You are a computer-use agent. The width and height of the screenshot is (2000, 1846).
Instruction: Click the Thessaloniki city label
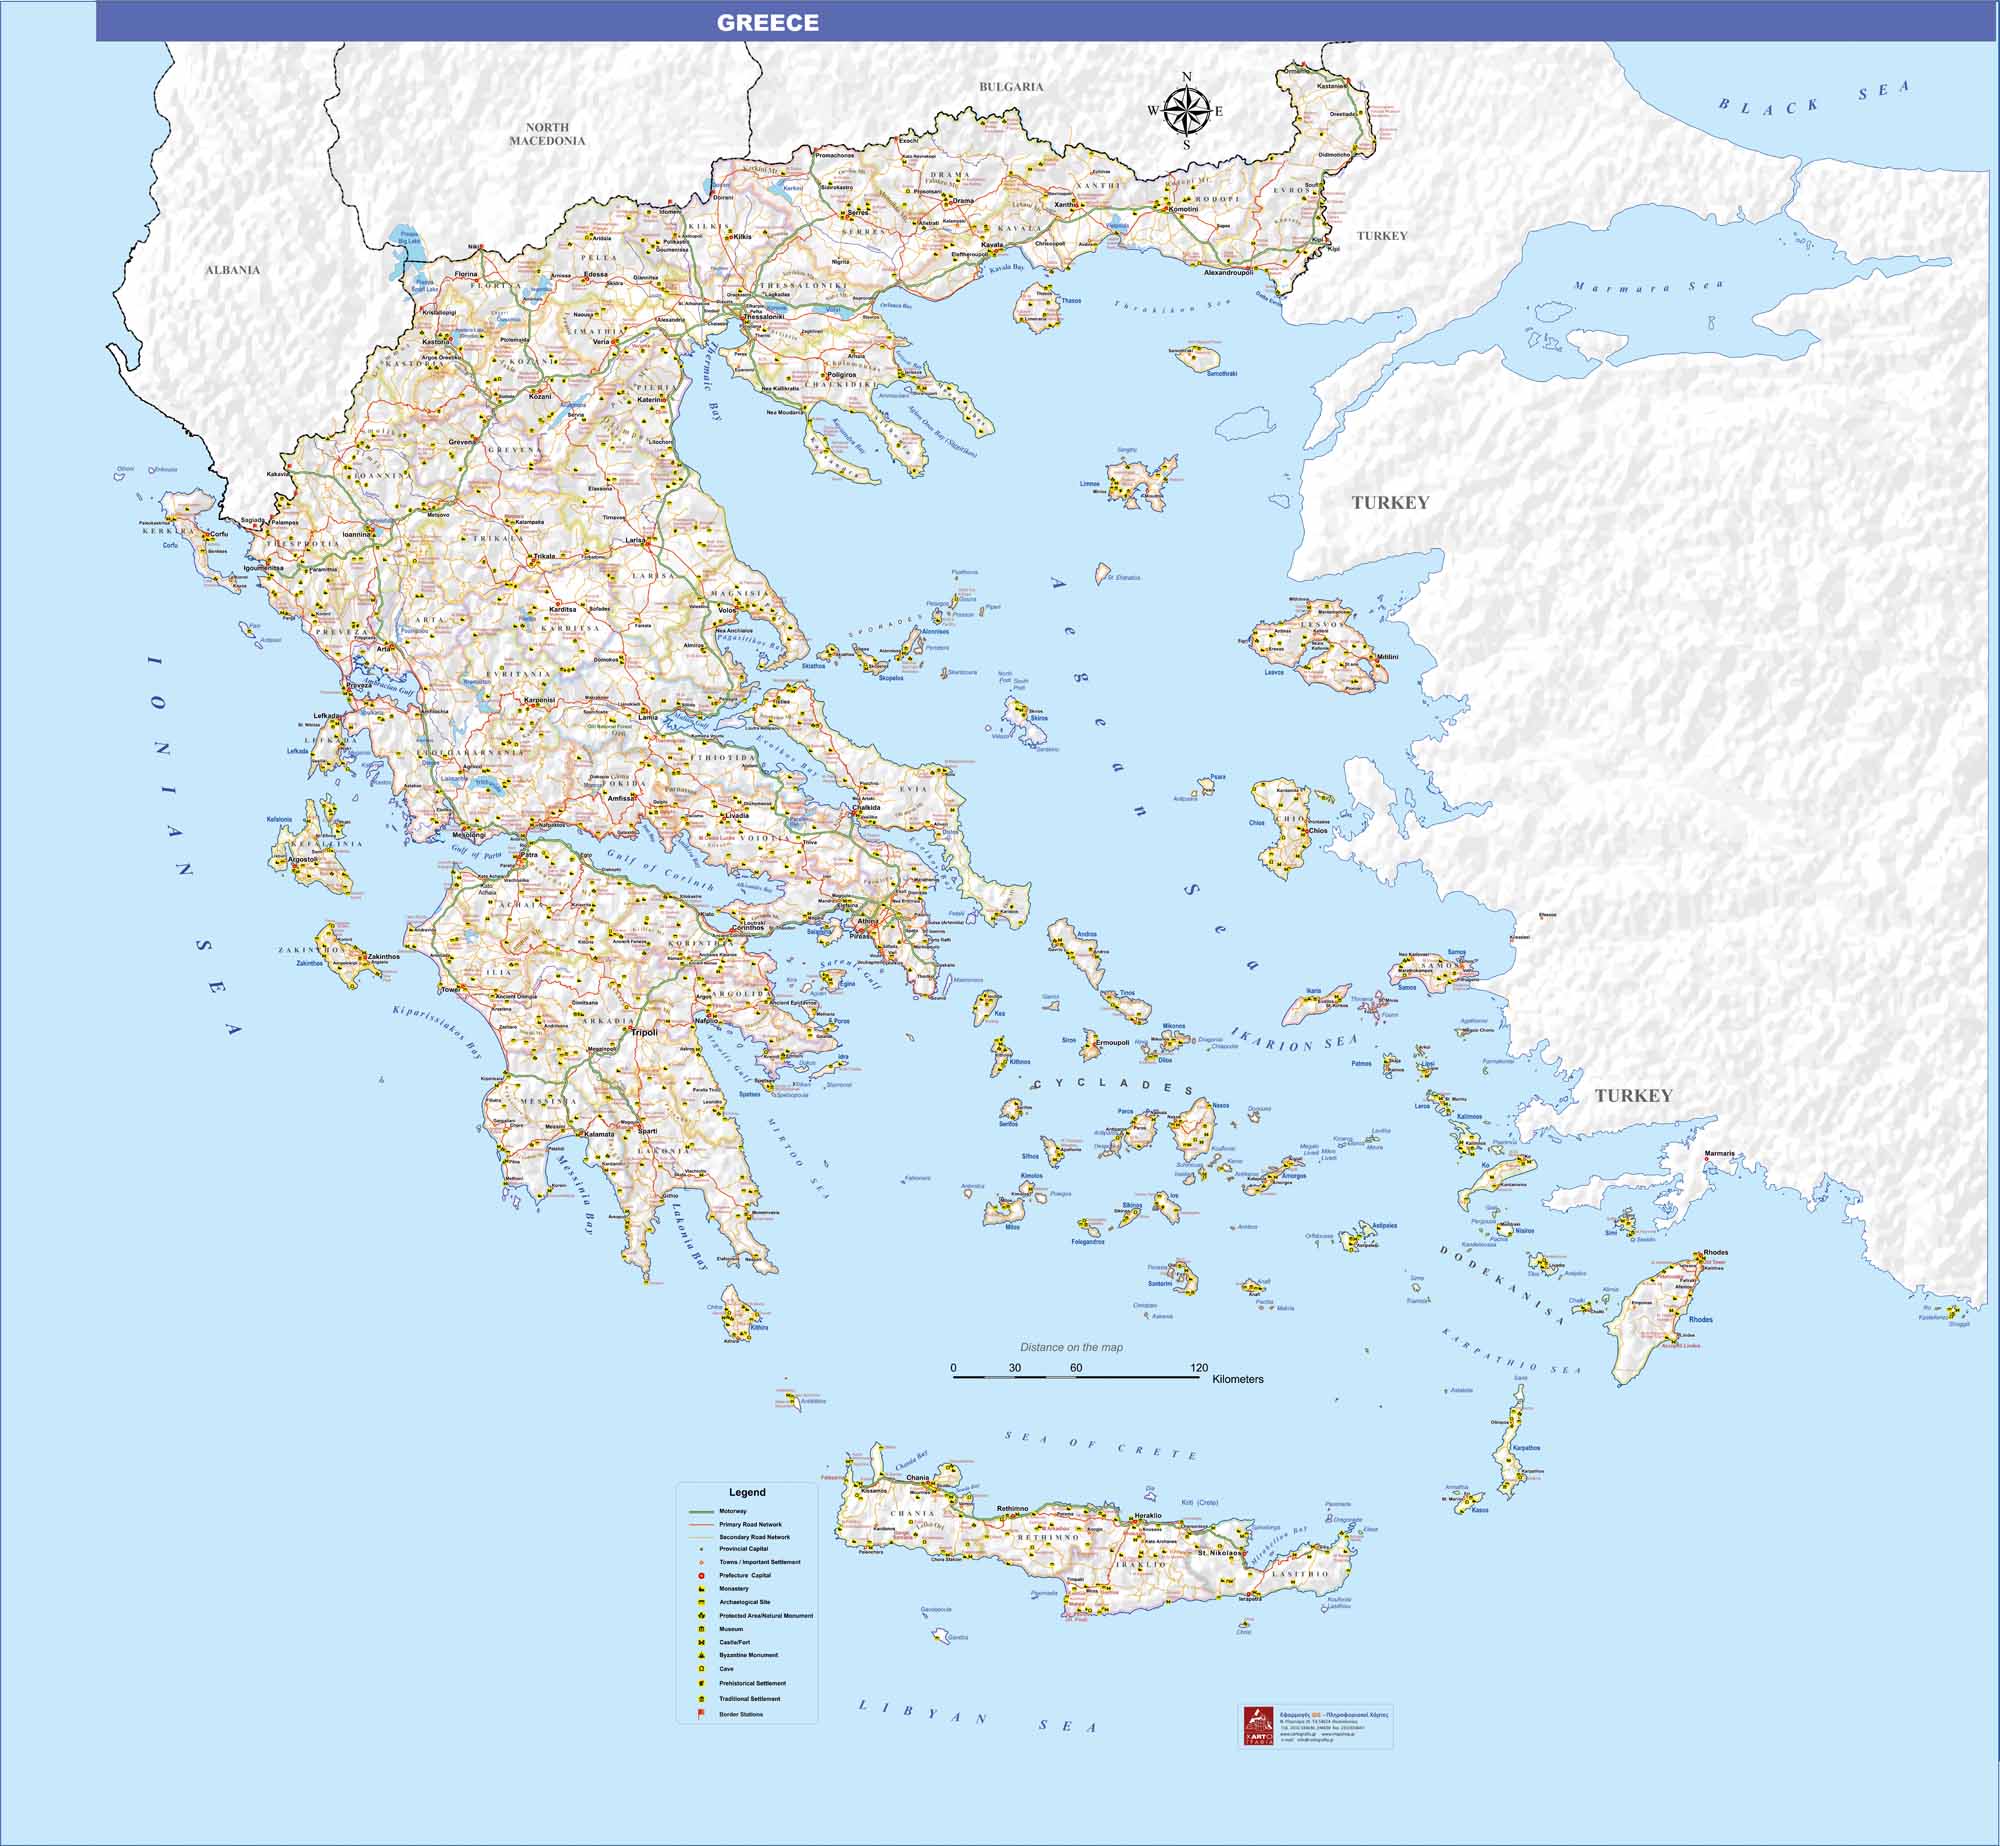[x=765, y=317]
